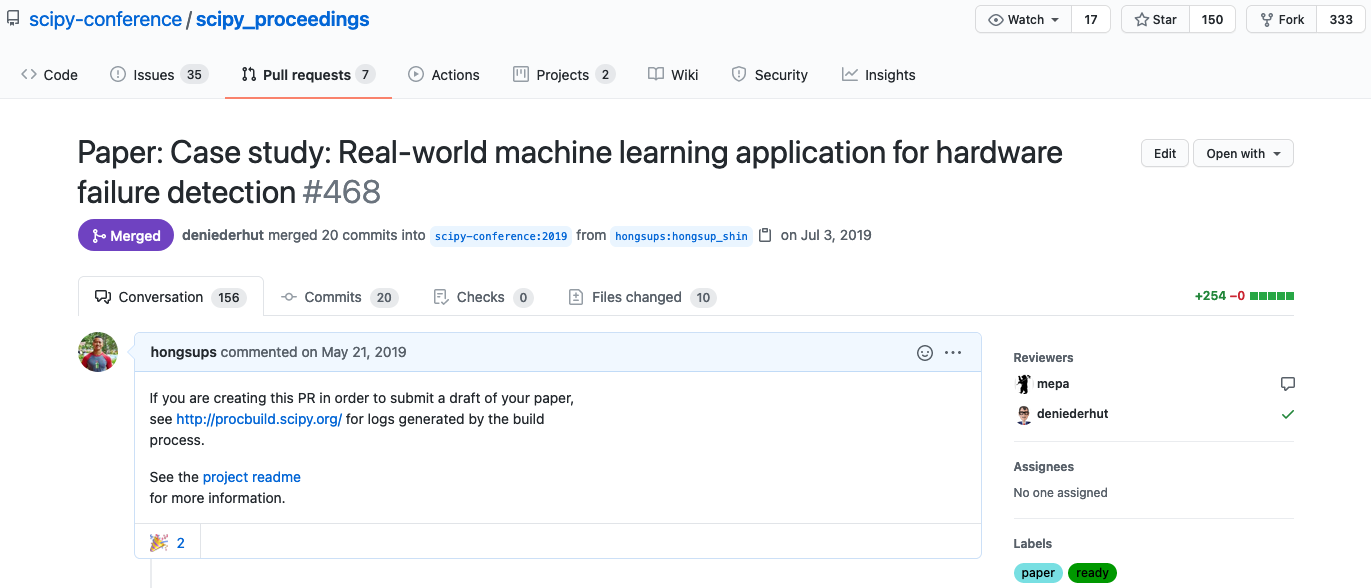Select the Pull requests tab
1371x588 pixels.
(308, 75)
